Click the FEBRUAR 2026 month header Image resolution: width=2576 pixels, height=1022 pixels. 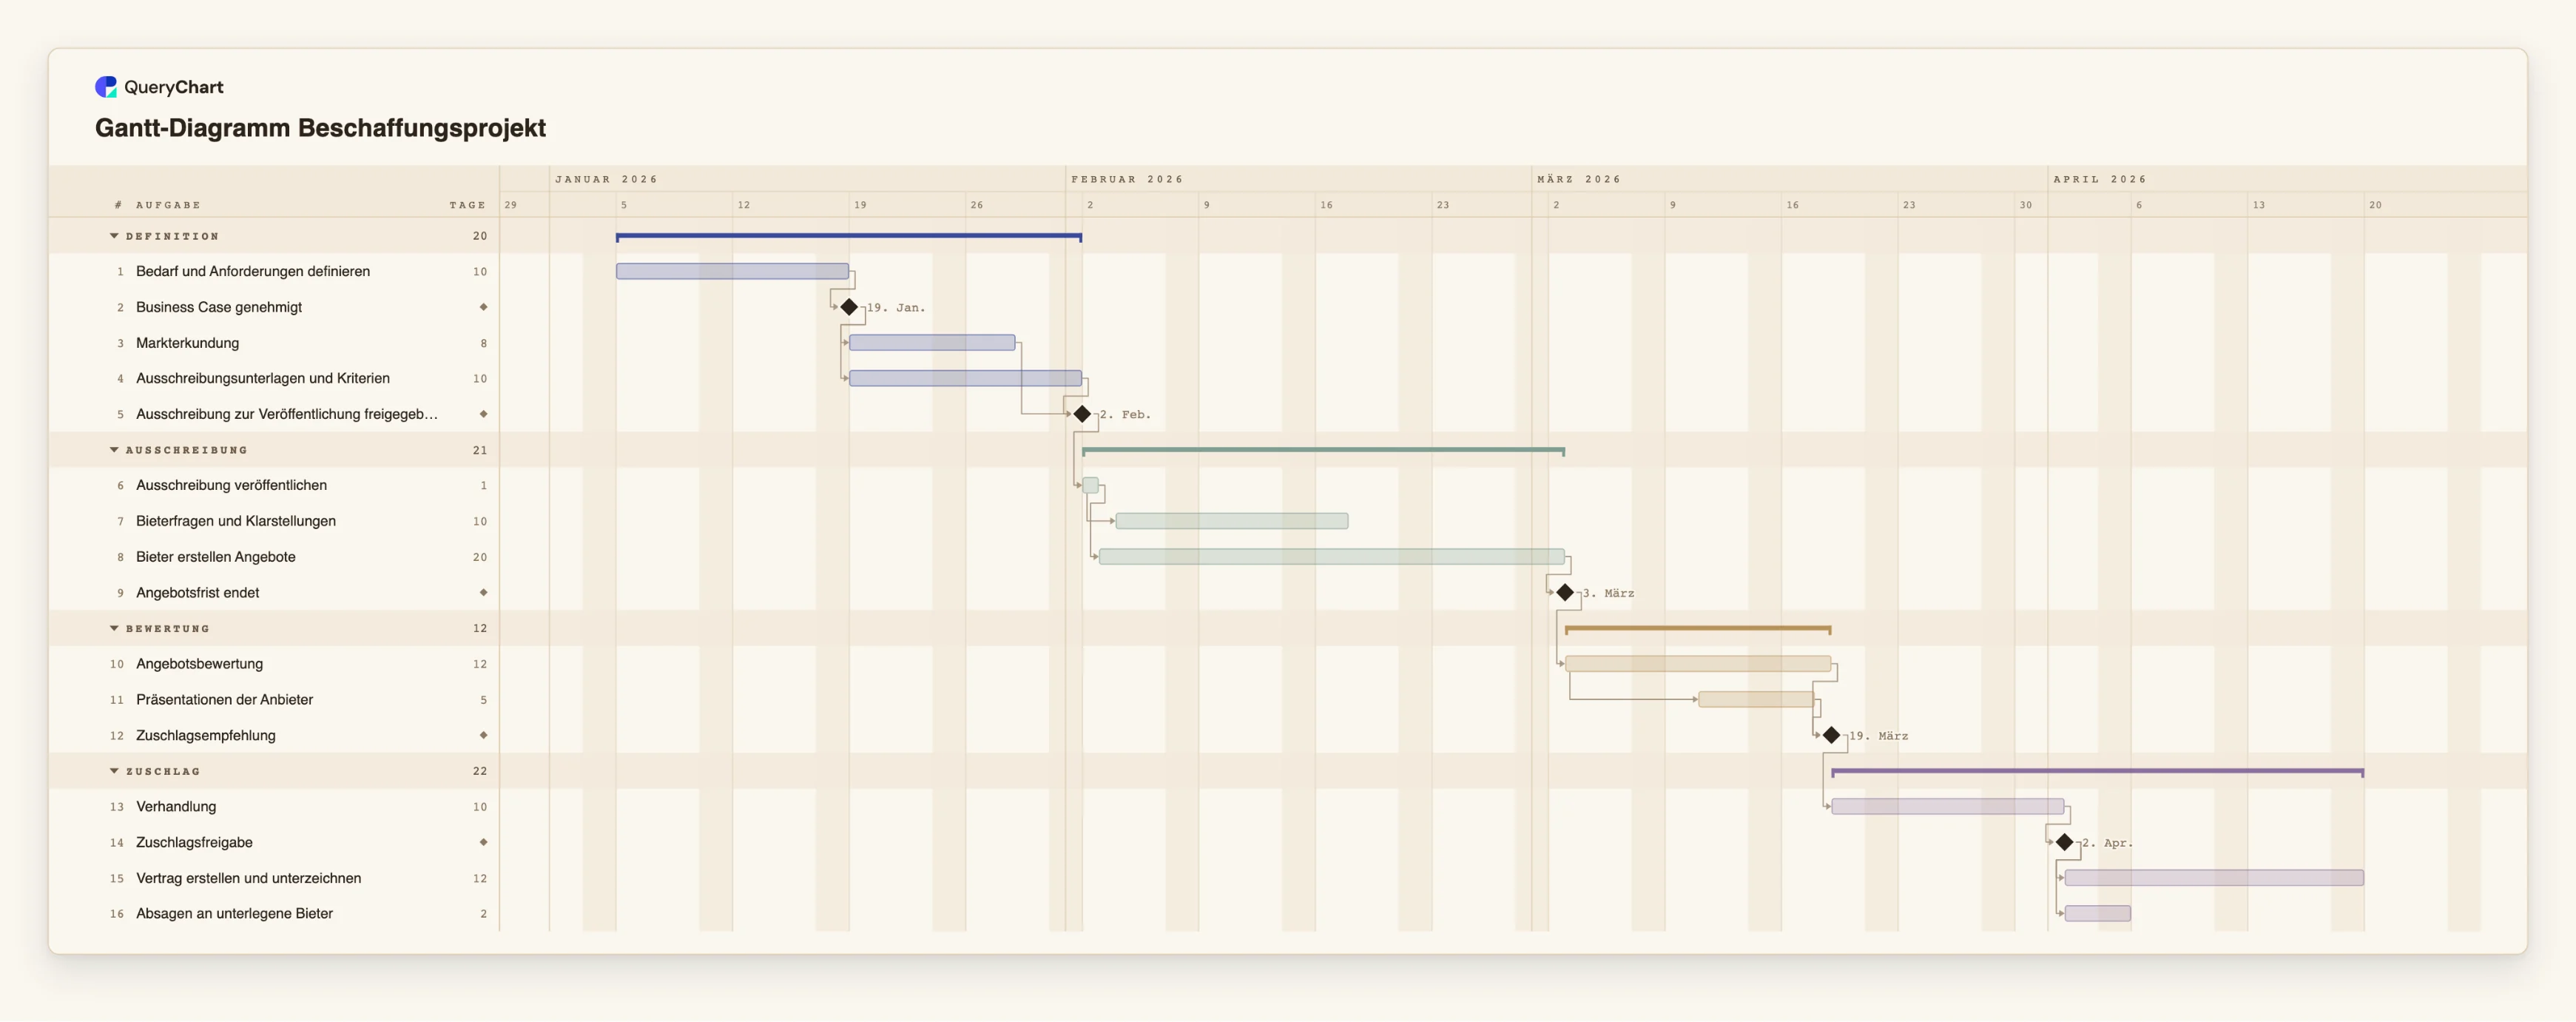pos(1127,179)
